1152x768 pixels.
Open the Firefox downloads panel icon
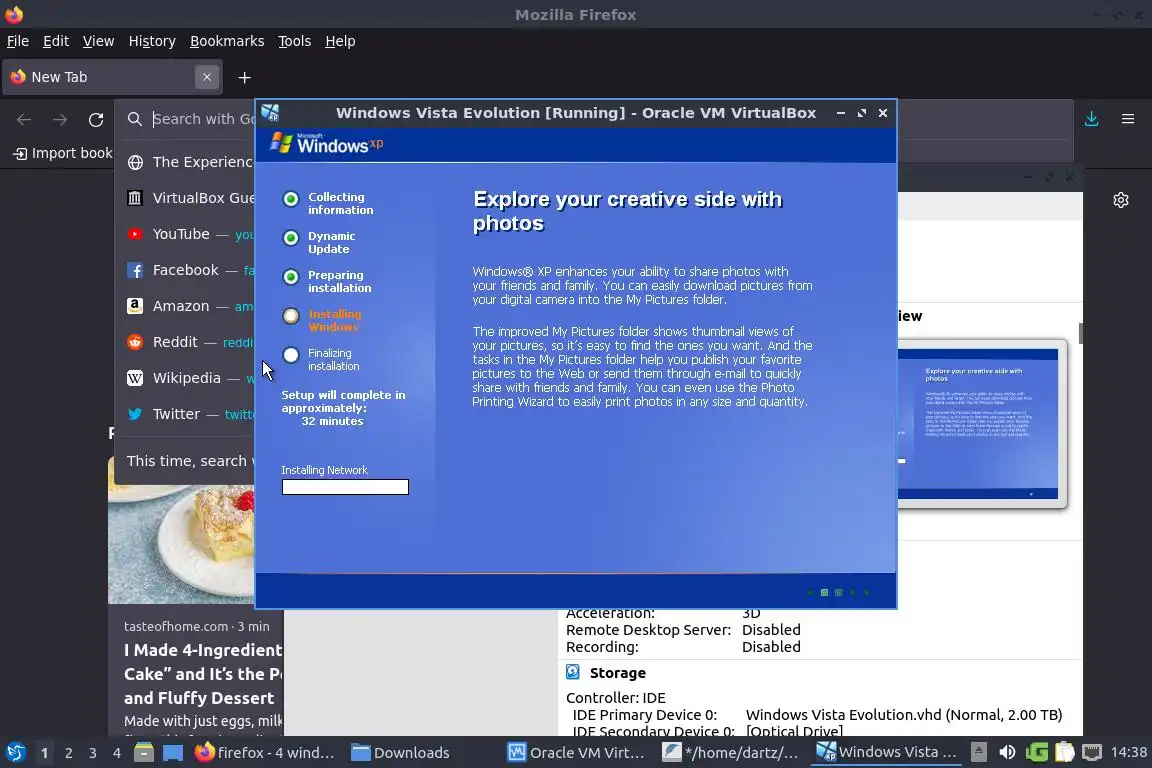(1092, 119)
